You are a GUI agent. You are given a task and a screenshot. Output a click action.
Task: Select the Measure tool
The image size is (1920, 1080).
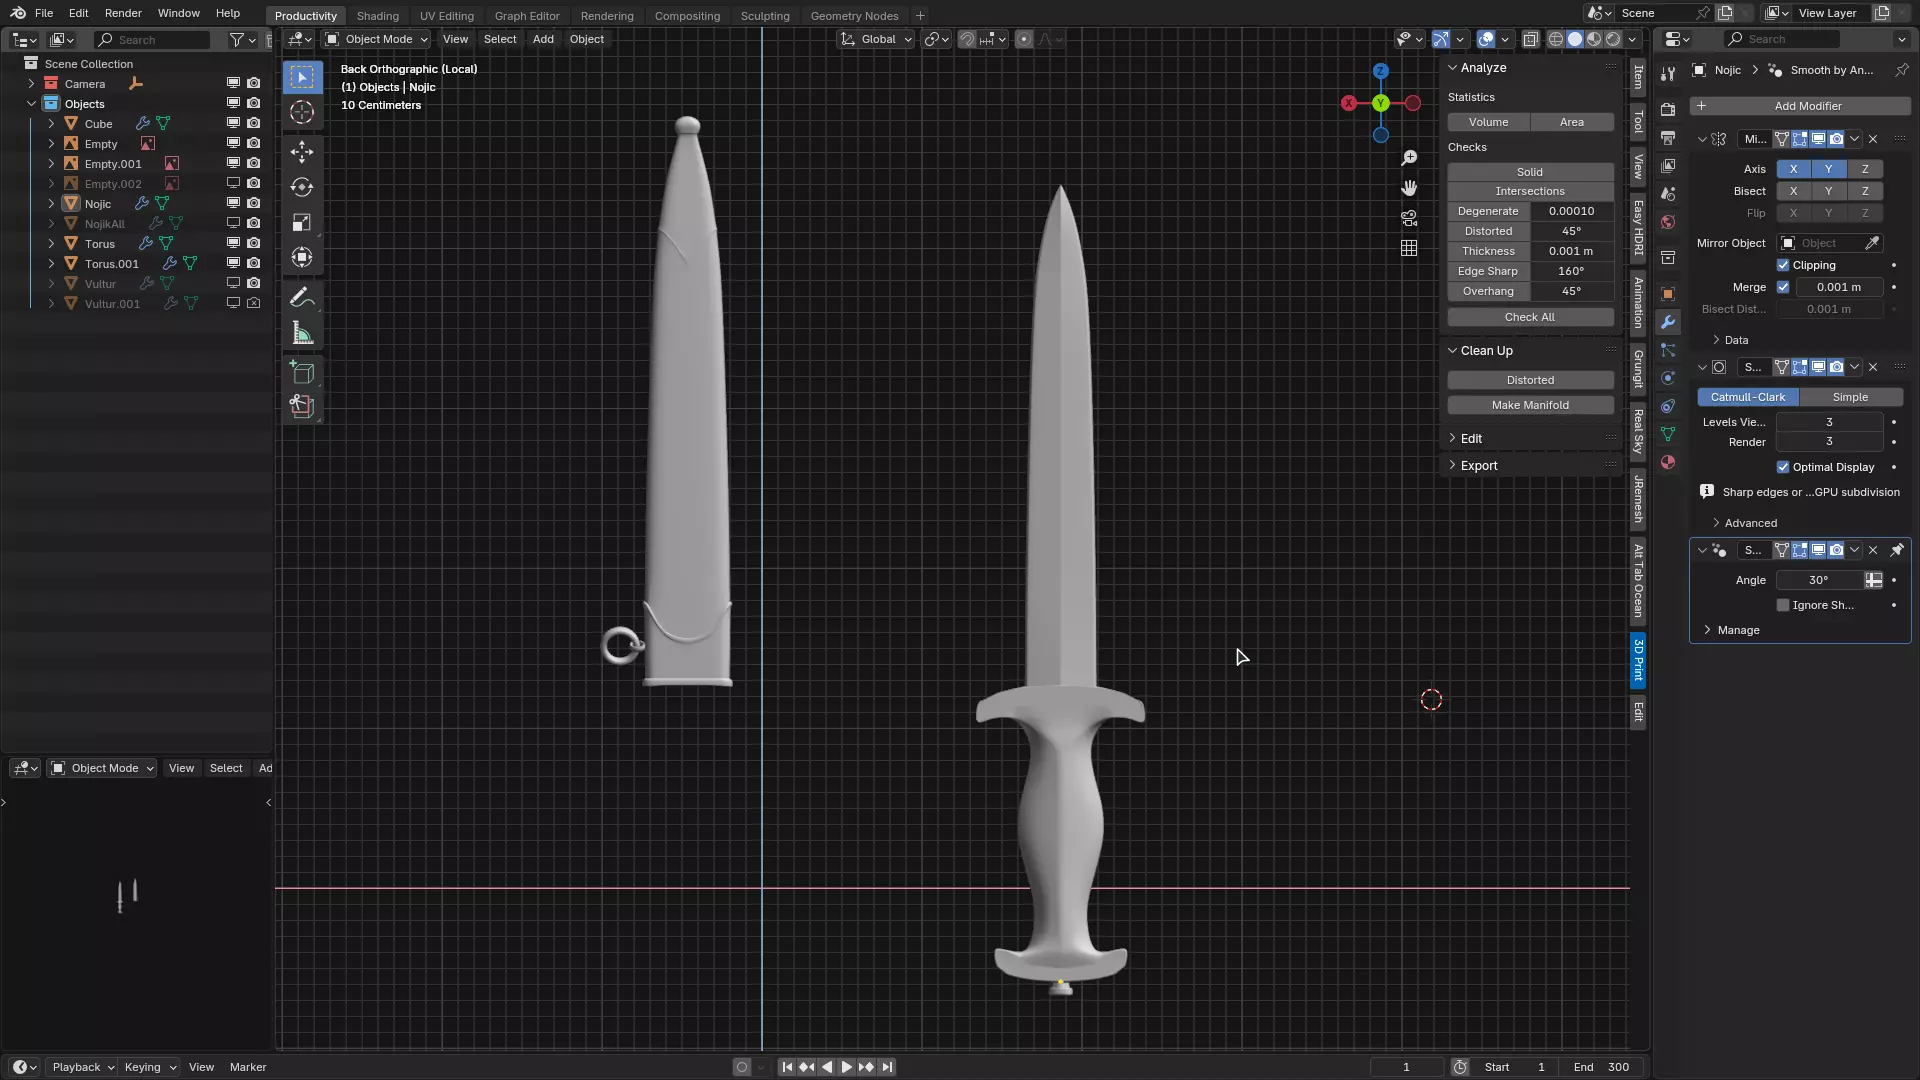pos(302,333)
